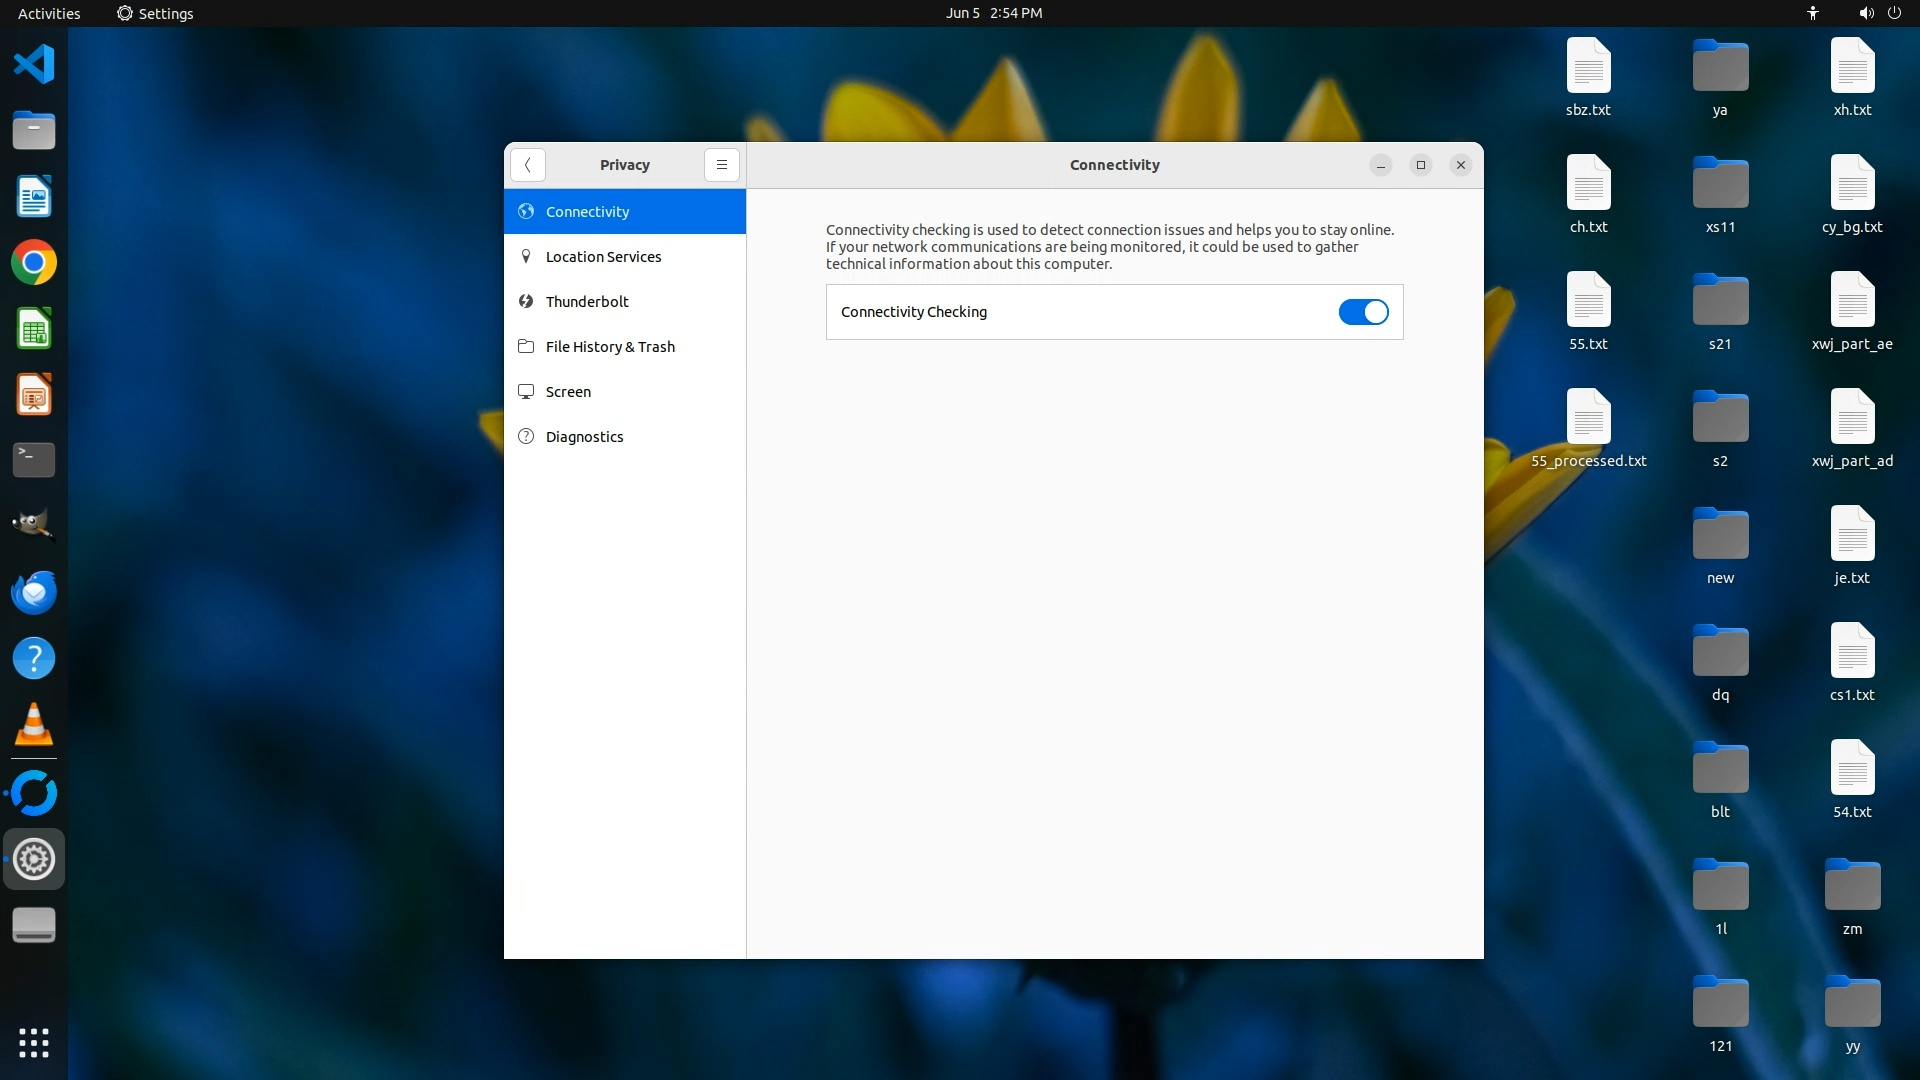Image resolution: width=1920 pixels, height=1080 pixels.
Task: Click the Connectivity globe icon in sidebar
Action: coord(526,211)
